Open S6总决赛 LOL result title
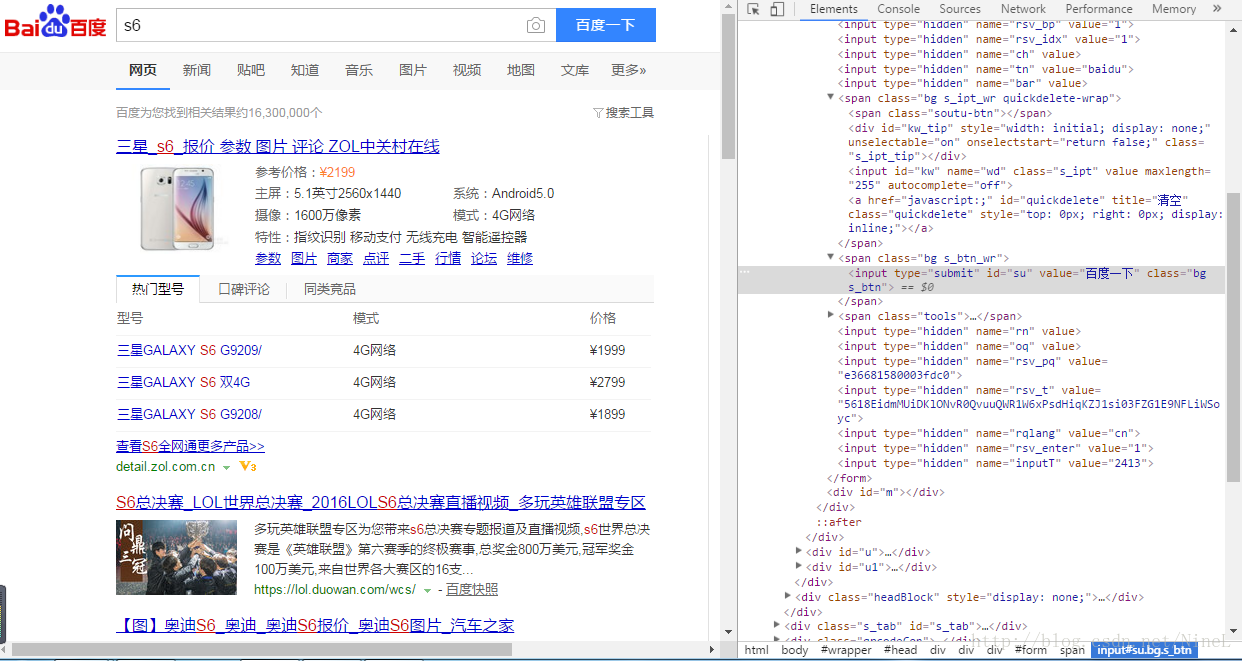Screen dimensions: 1242x661 point(381,502)
